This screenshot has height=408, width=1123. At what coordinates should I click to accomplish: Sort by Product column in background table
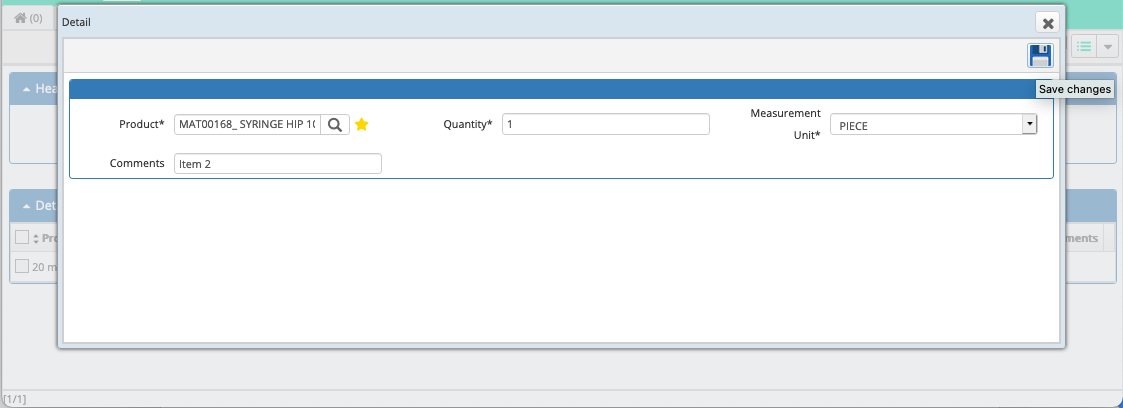[x=37, y=238]
